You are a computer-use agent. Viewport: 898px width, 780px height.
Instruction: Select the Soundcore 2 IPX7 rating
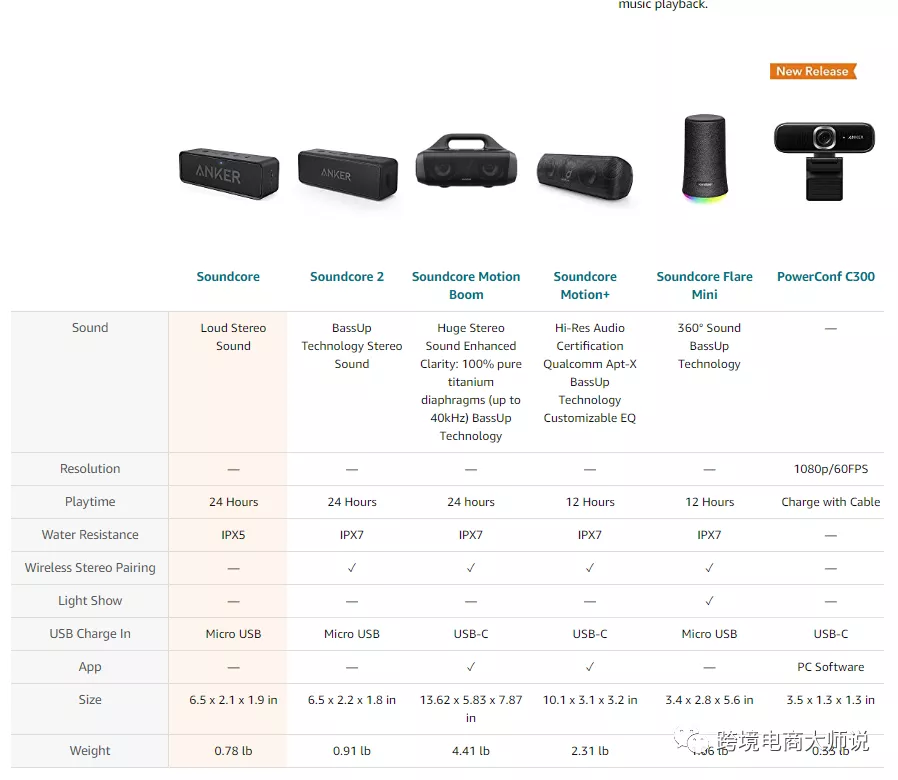pos(352,535)
